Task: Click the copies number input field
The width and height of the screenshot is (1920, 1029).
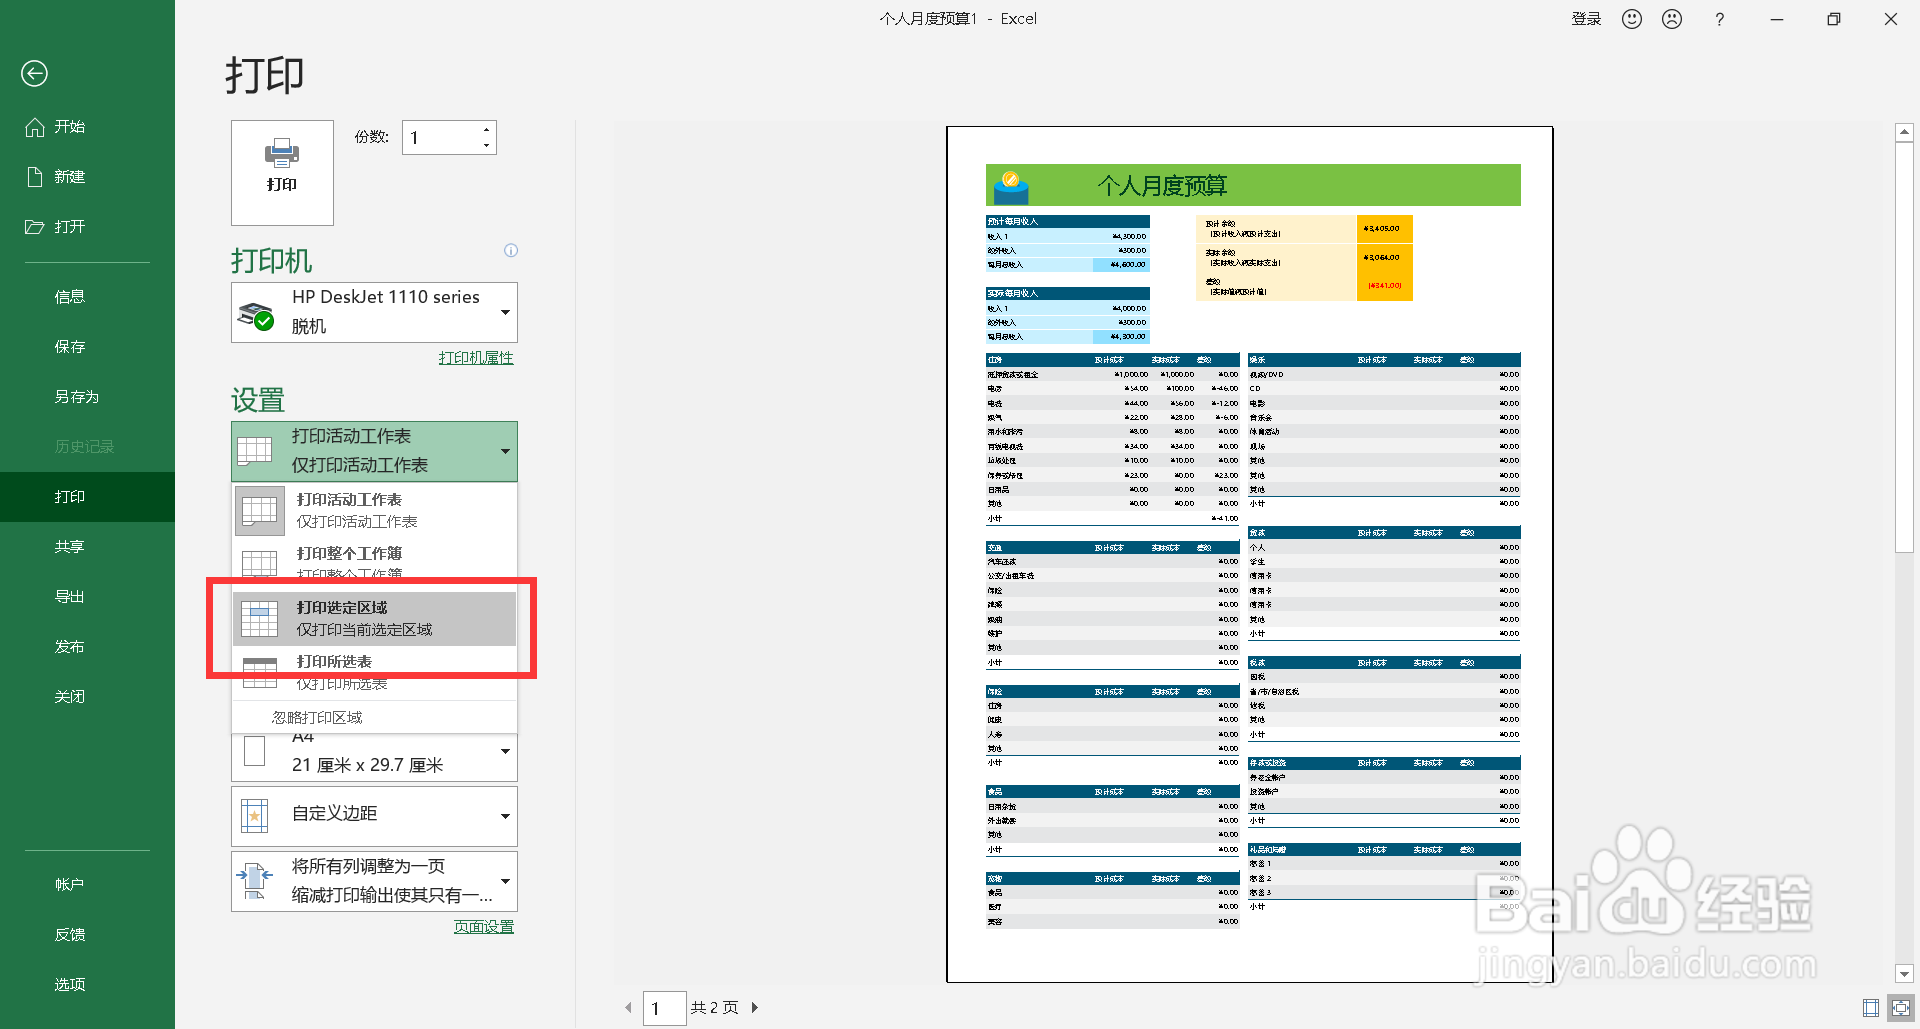Action: (440, 138)
